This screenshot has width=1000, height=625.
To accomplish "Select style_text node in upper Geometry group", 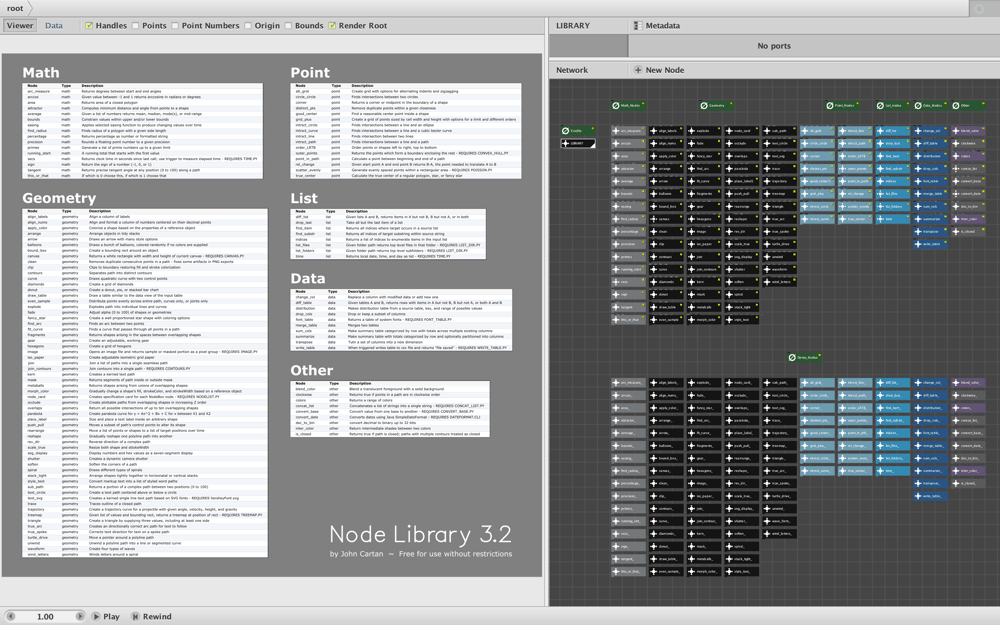I will coord(742,320).
